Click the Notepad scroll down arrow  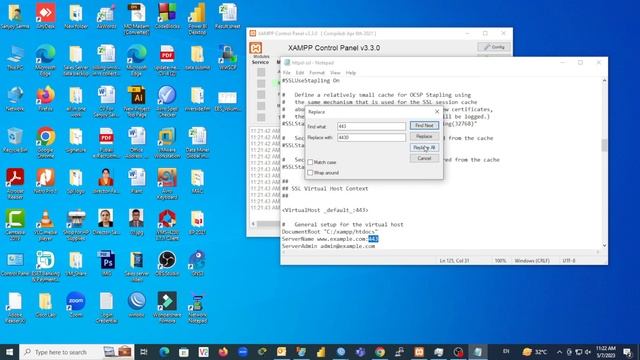604,245
